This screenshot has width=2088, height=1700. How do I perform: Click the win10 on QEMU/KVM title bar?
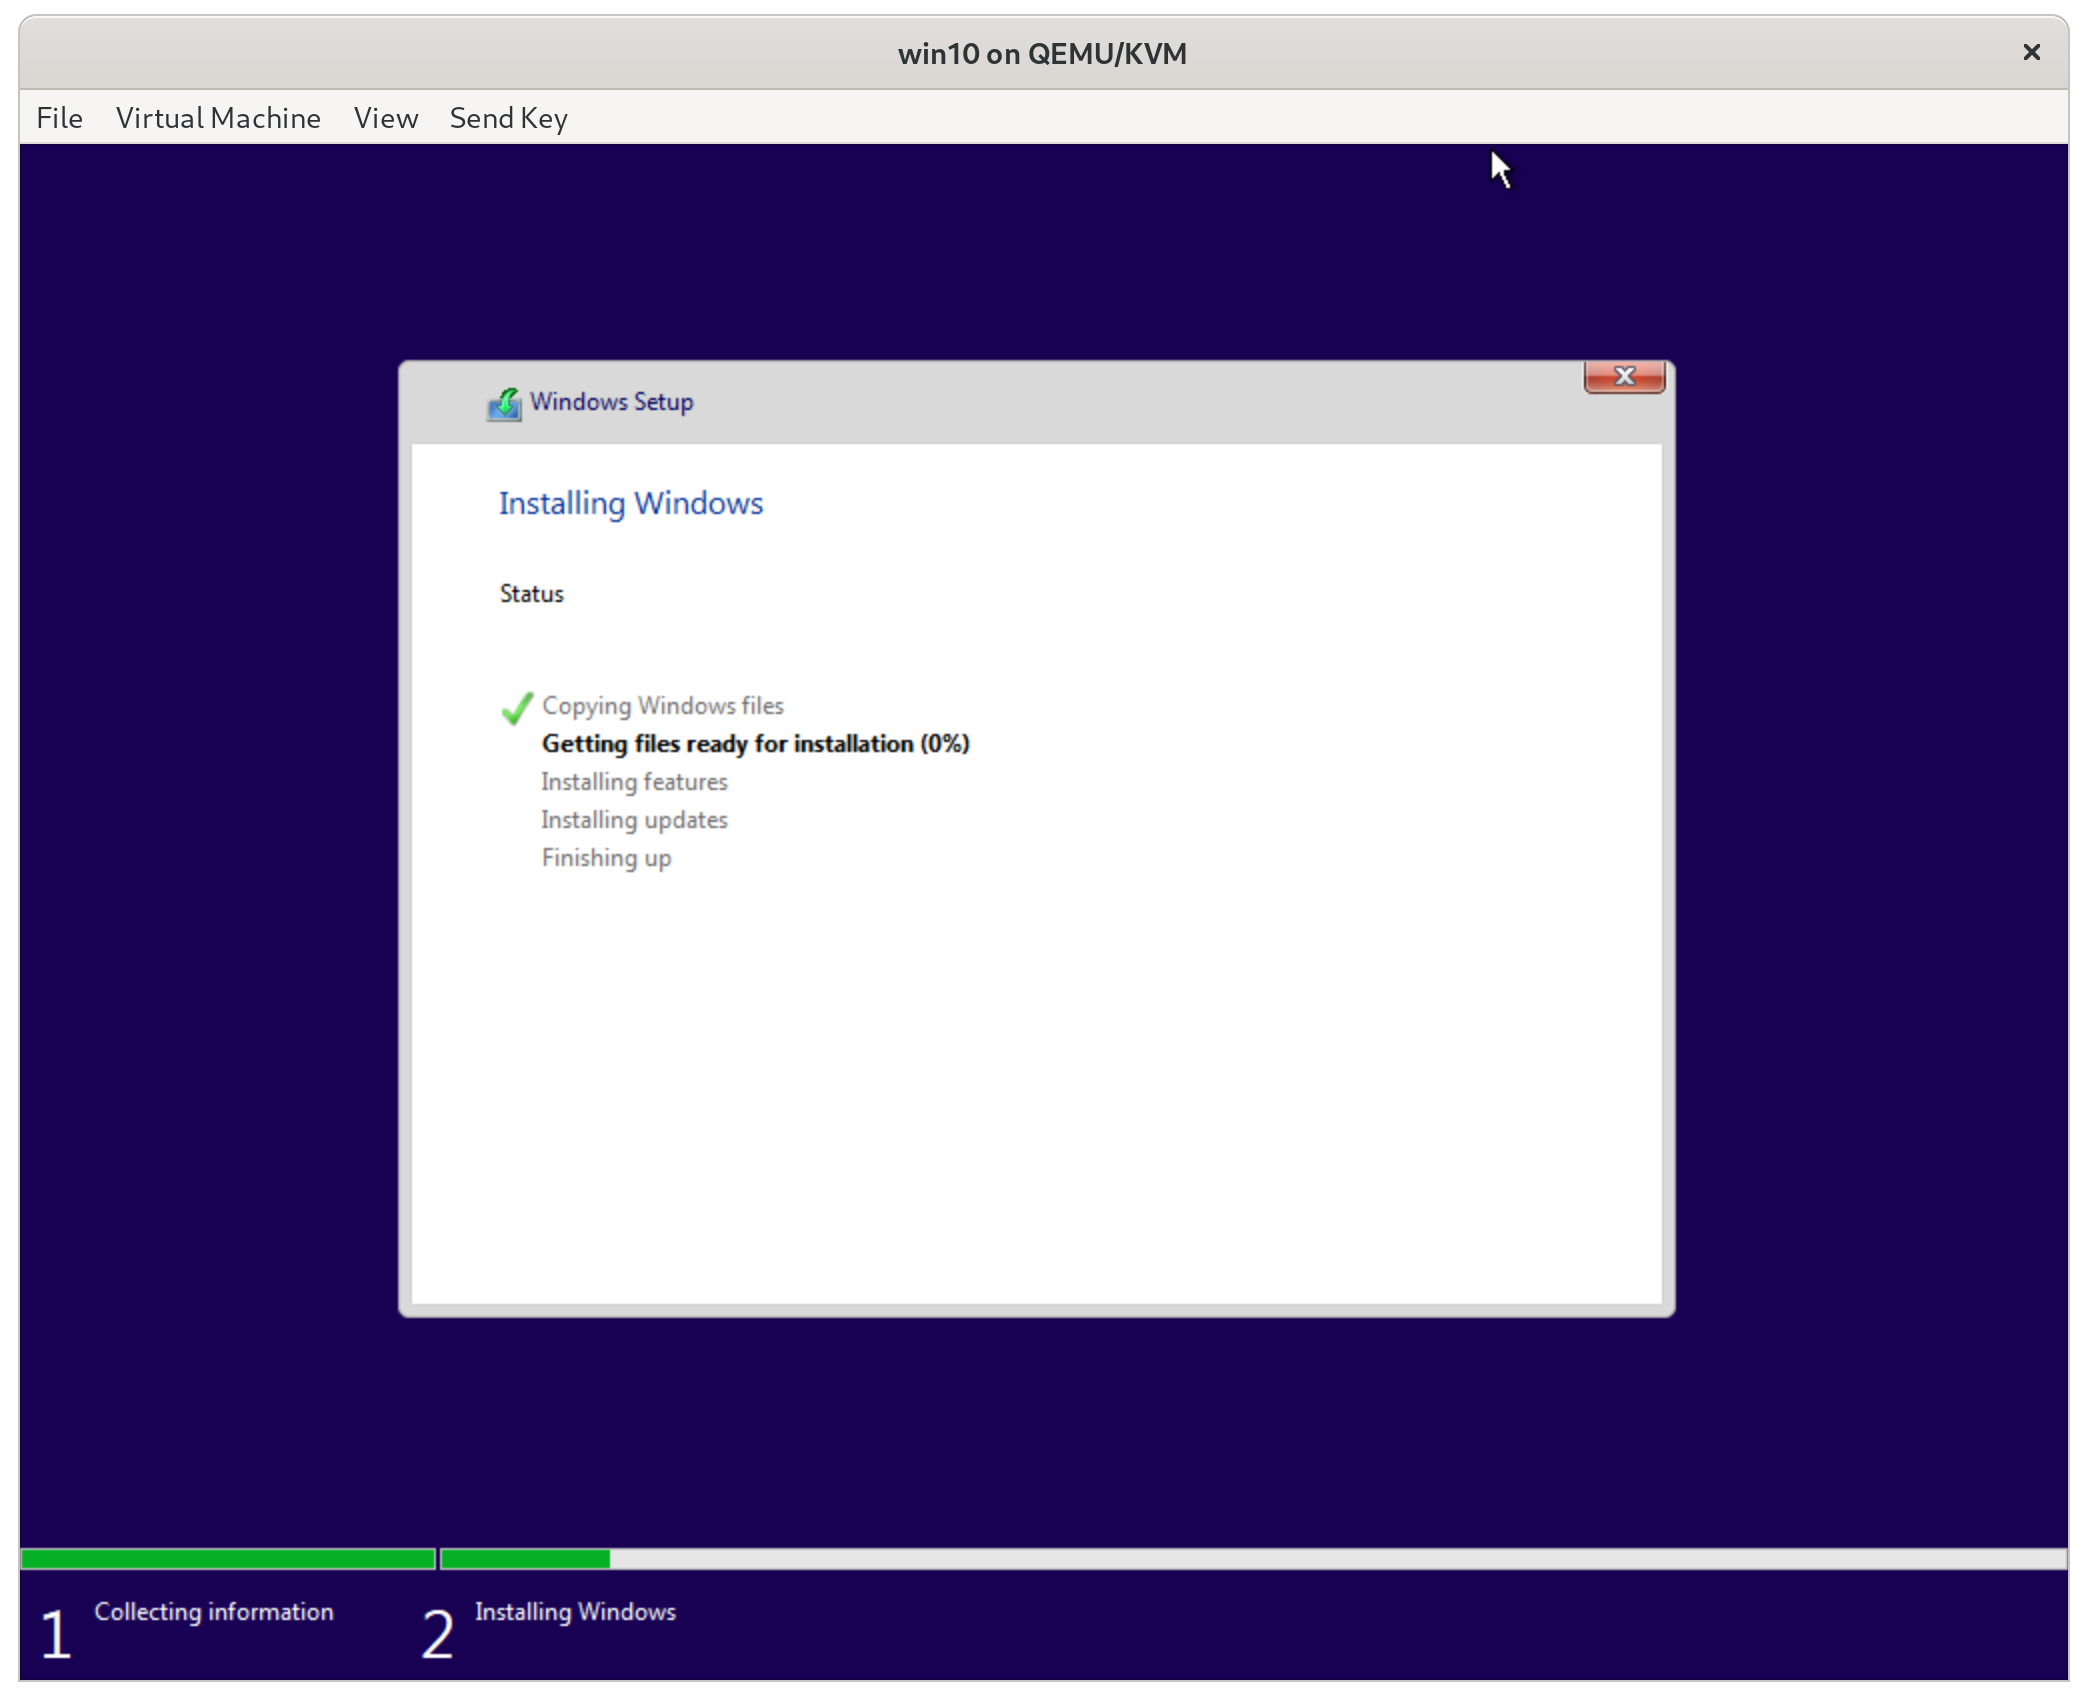pos(1043,53)
